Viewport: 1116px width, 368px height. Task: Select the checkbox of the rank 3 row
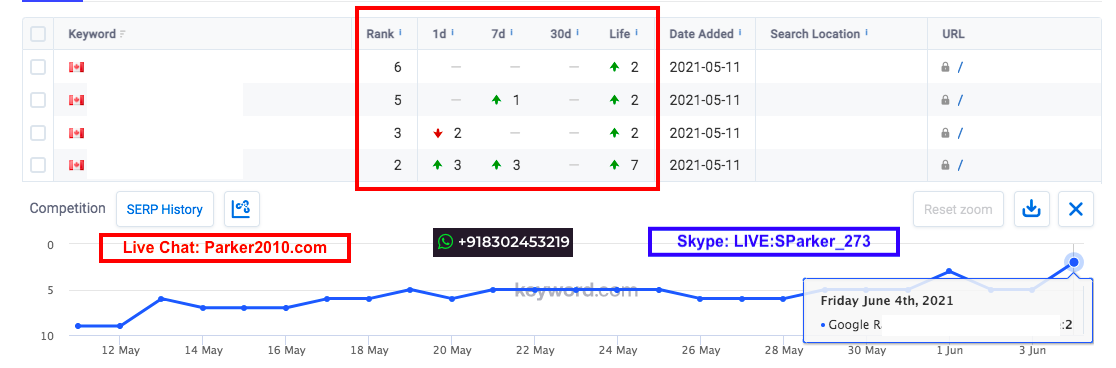(38, 132)
